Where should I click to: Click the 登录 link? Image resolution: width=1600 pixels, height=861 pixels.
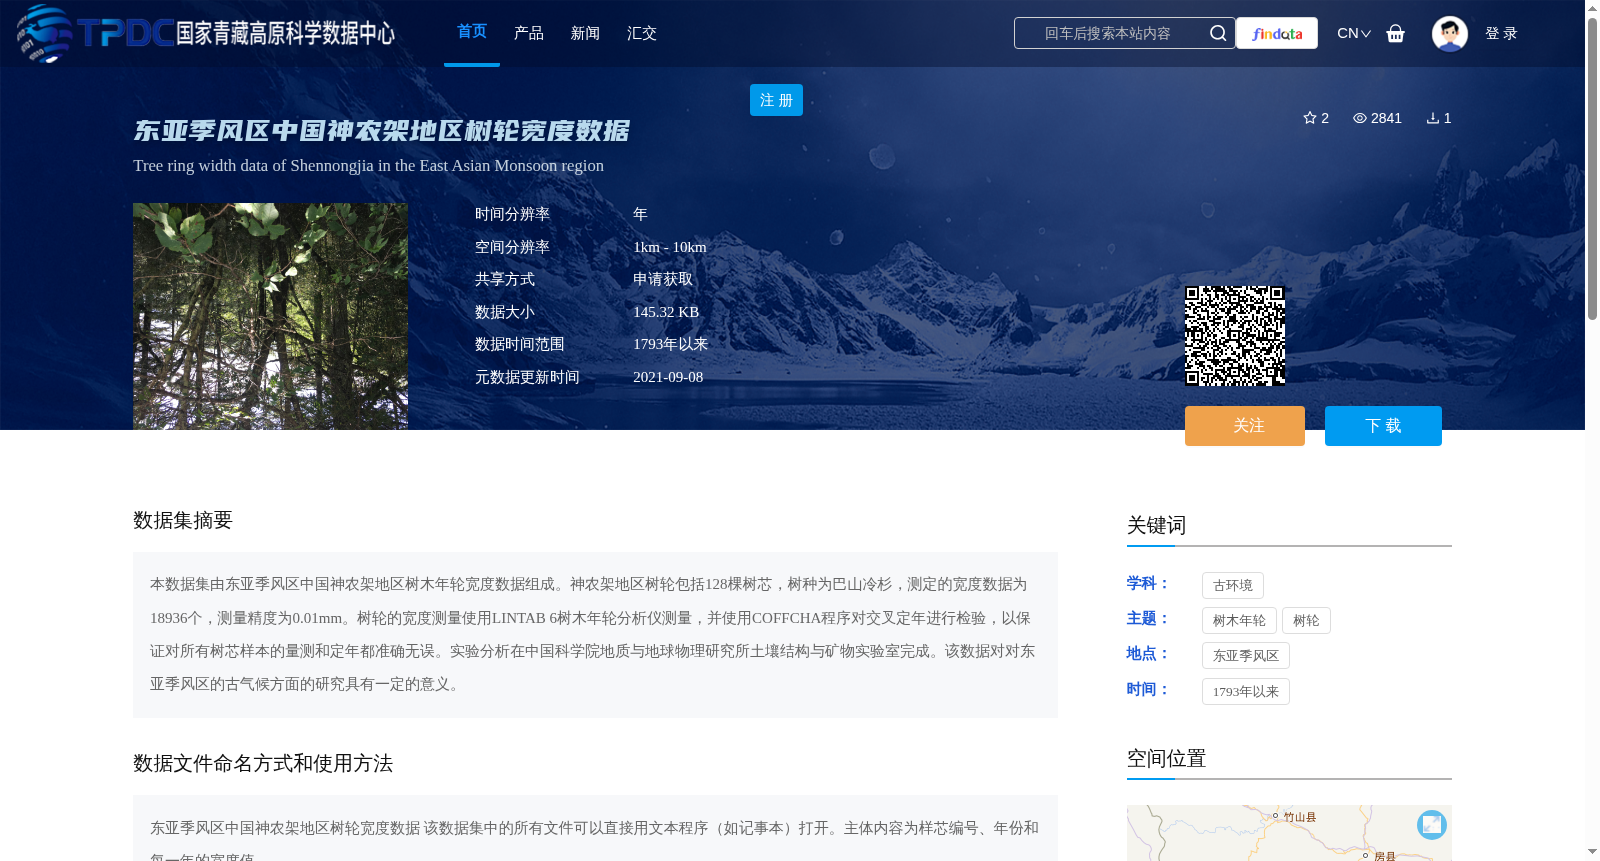coord(1501,33)
